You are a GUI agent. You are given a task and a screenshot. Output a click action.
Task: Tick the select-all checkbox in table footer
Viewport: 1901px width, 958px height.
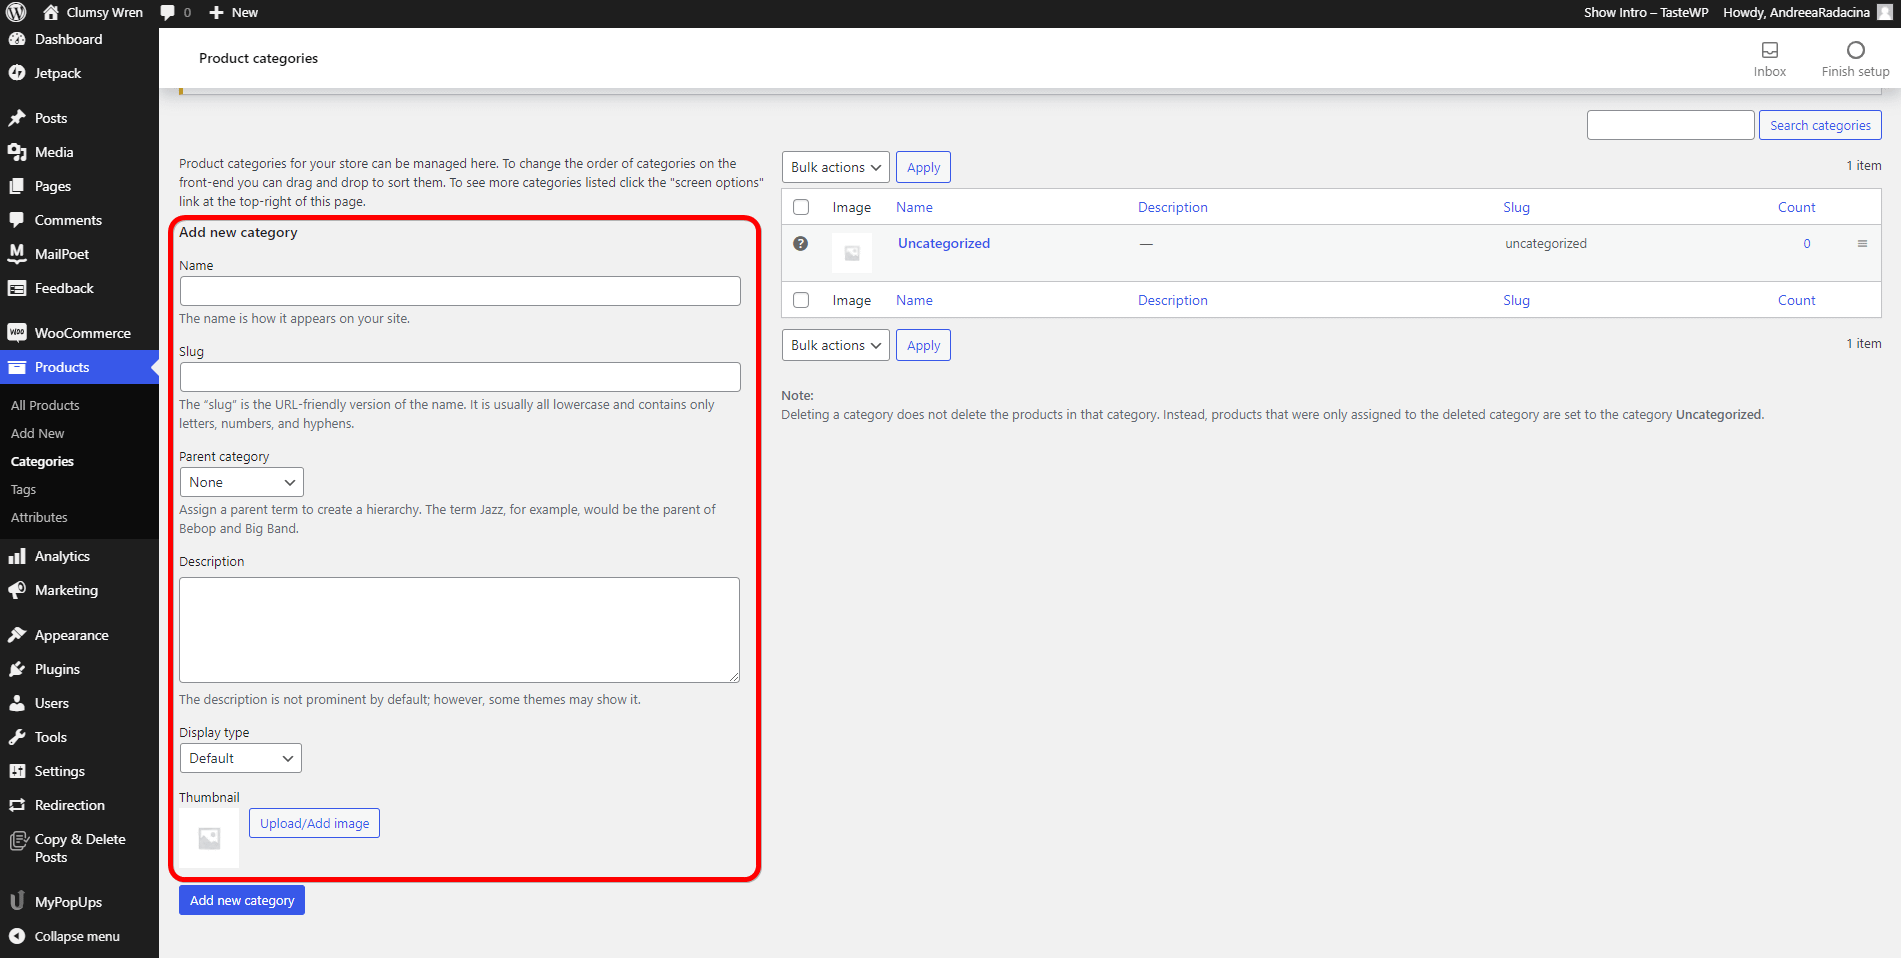click(x=801, y=300)
